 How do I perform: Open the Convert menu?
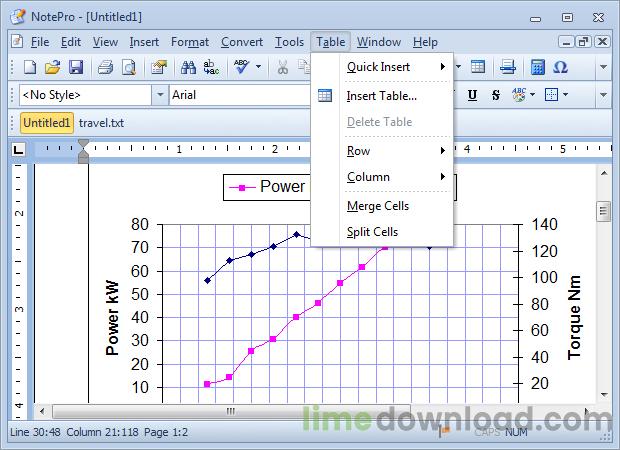click(242, 42)
